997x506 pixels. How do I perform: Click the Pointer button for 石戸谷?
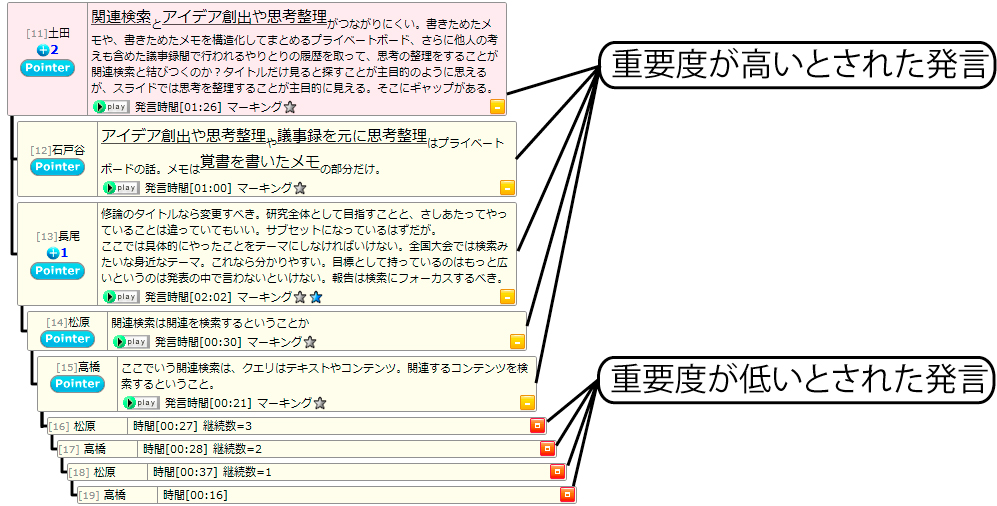[x=57, y=167]
